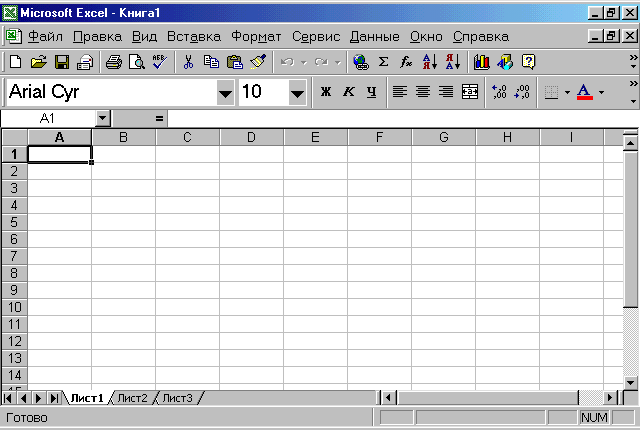Print the sheet with printer icon

pos(114,62)
